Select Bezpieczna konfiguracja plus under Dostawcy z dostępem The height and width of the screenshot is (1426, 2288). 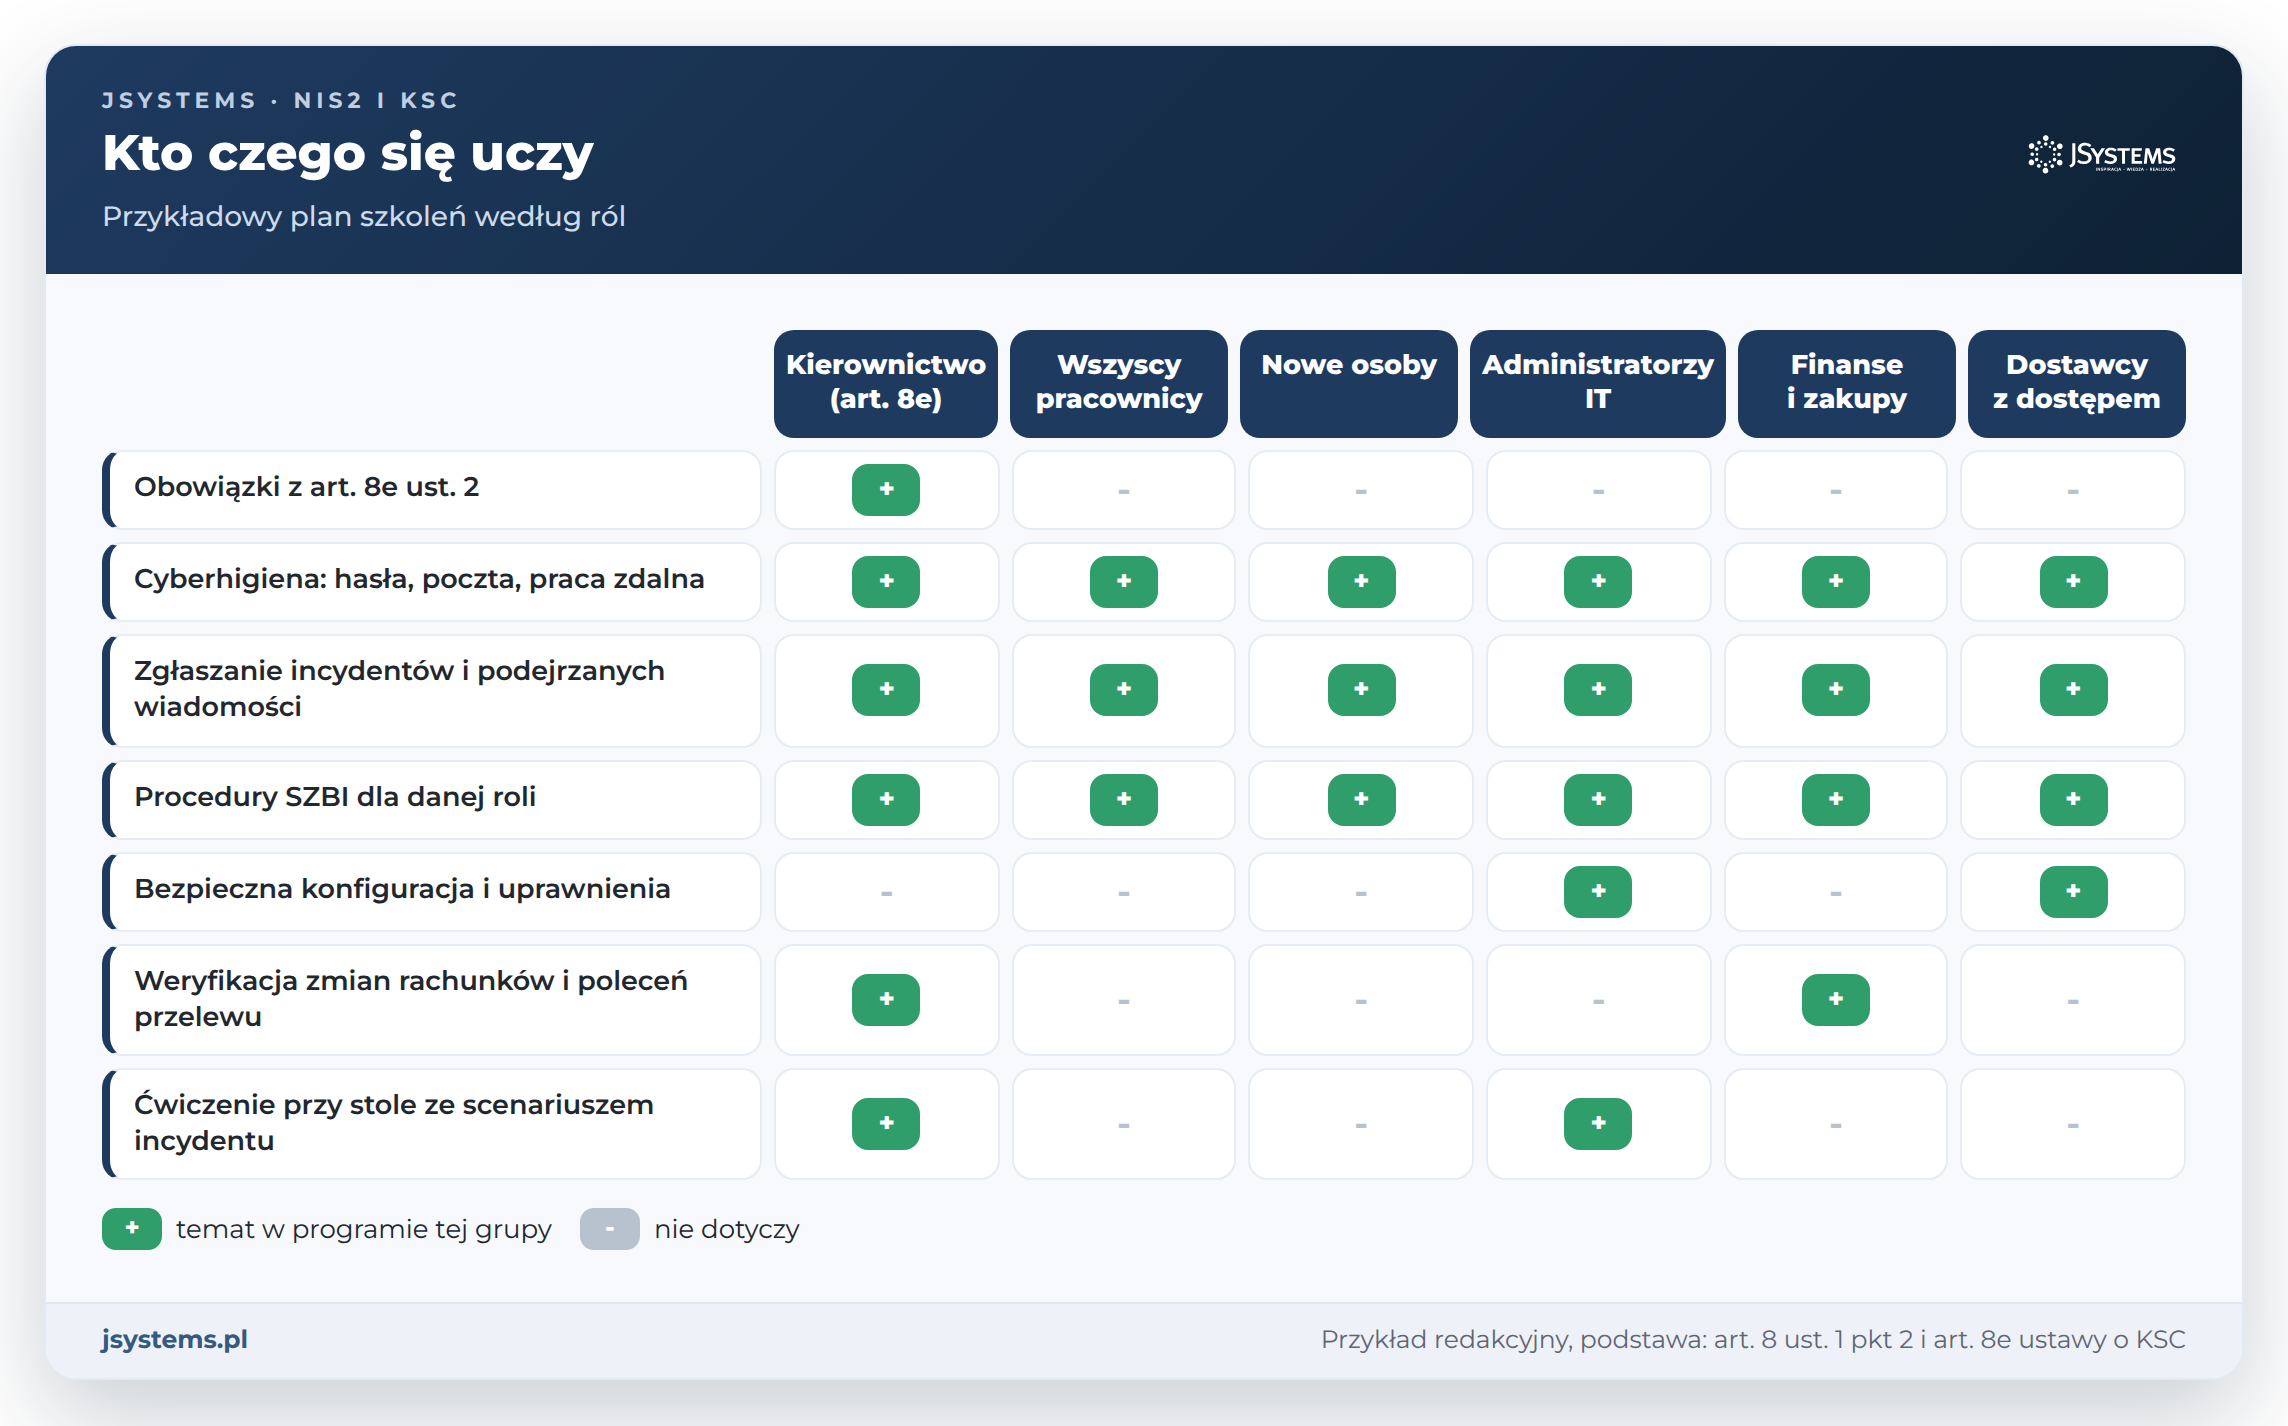pos(2073,892)
